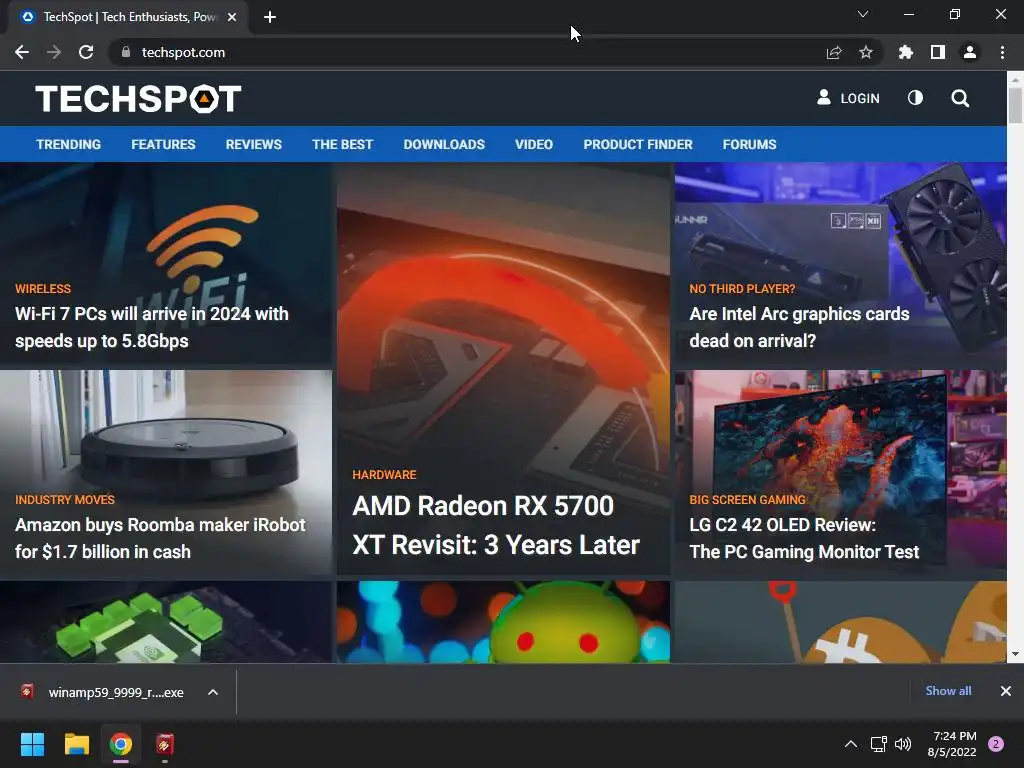Expand the tab search chevron
Viewport: 1024px width, 768px height.
pyautogui.click(x=863, y=14)
